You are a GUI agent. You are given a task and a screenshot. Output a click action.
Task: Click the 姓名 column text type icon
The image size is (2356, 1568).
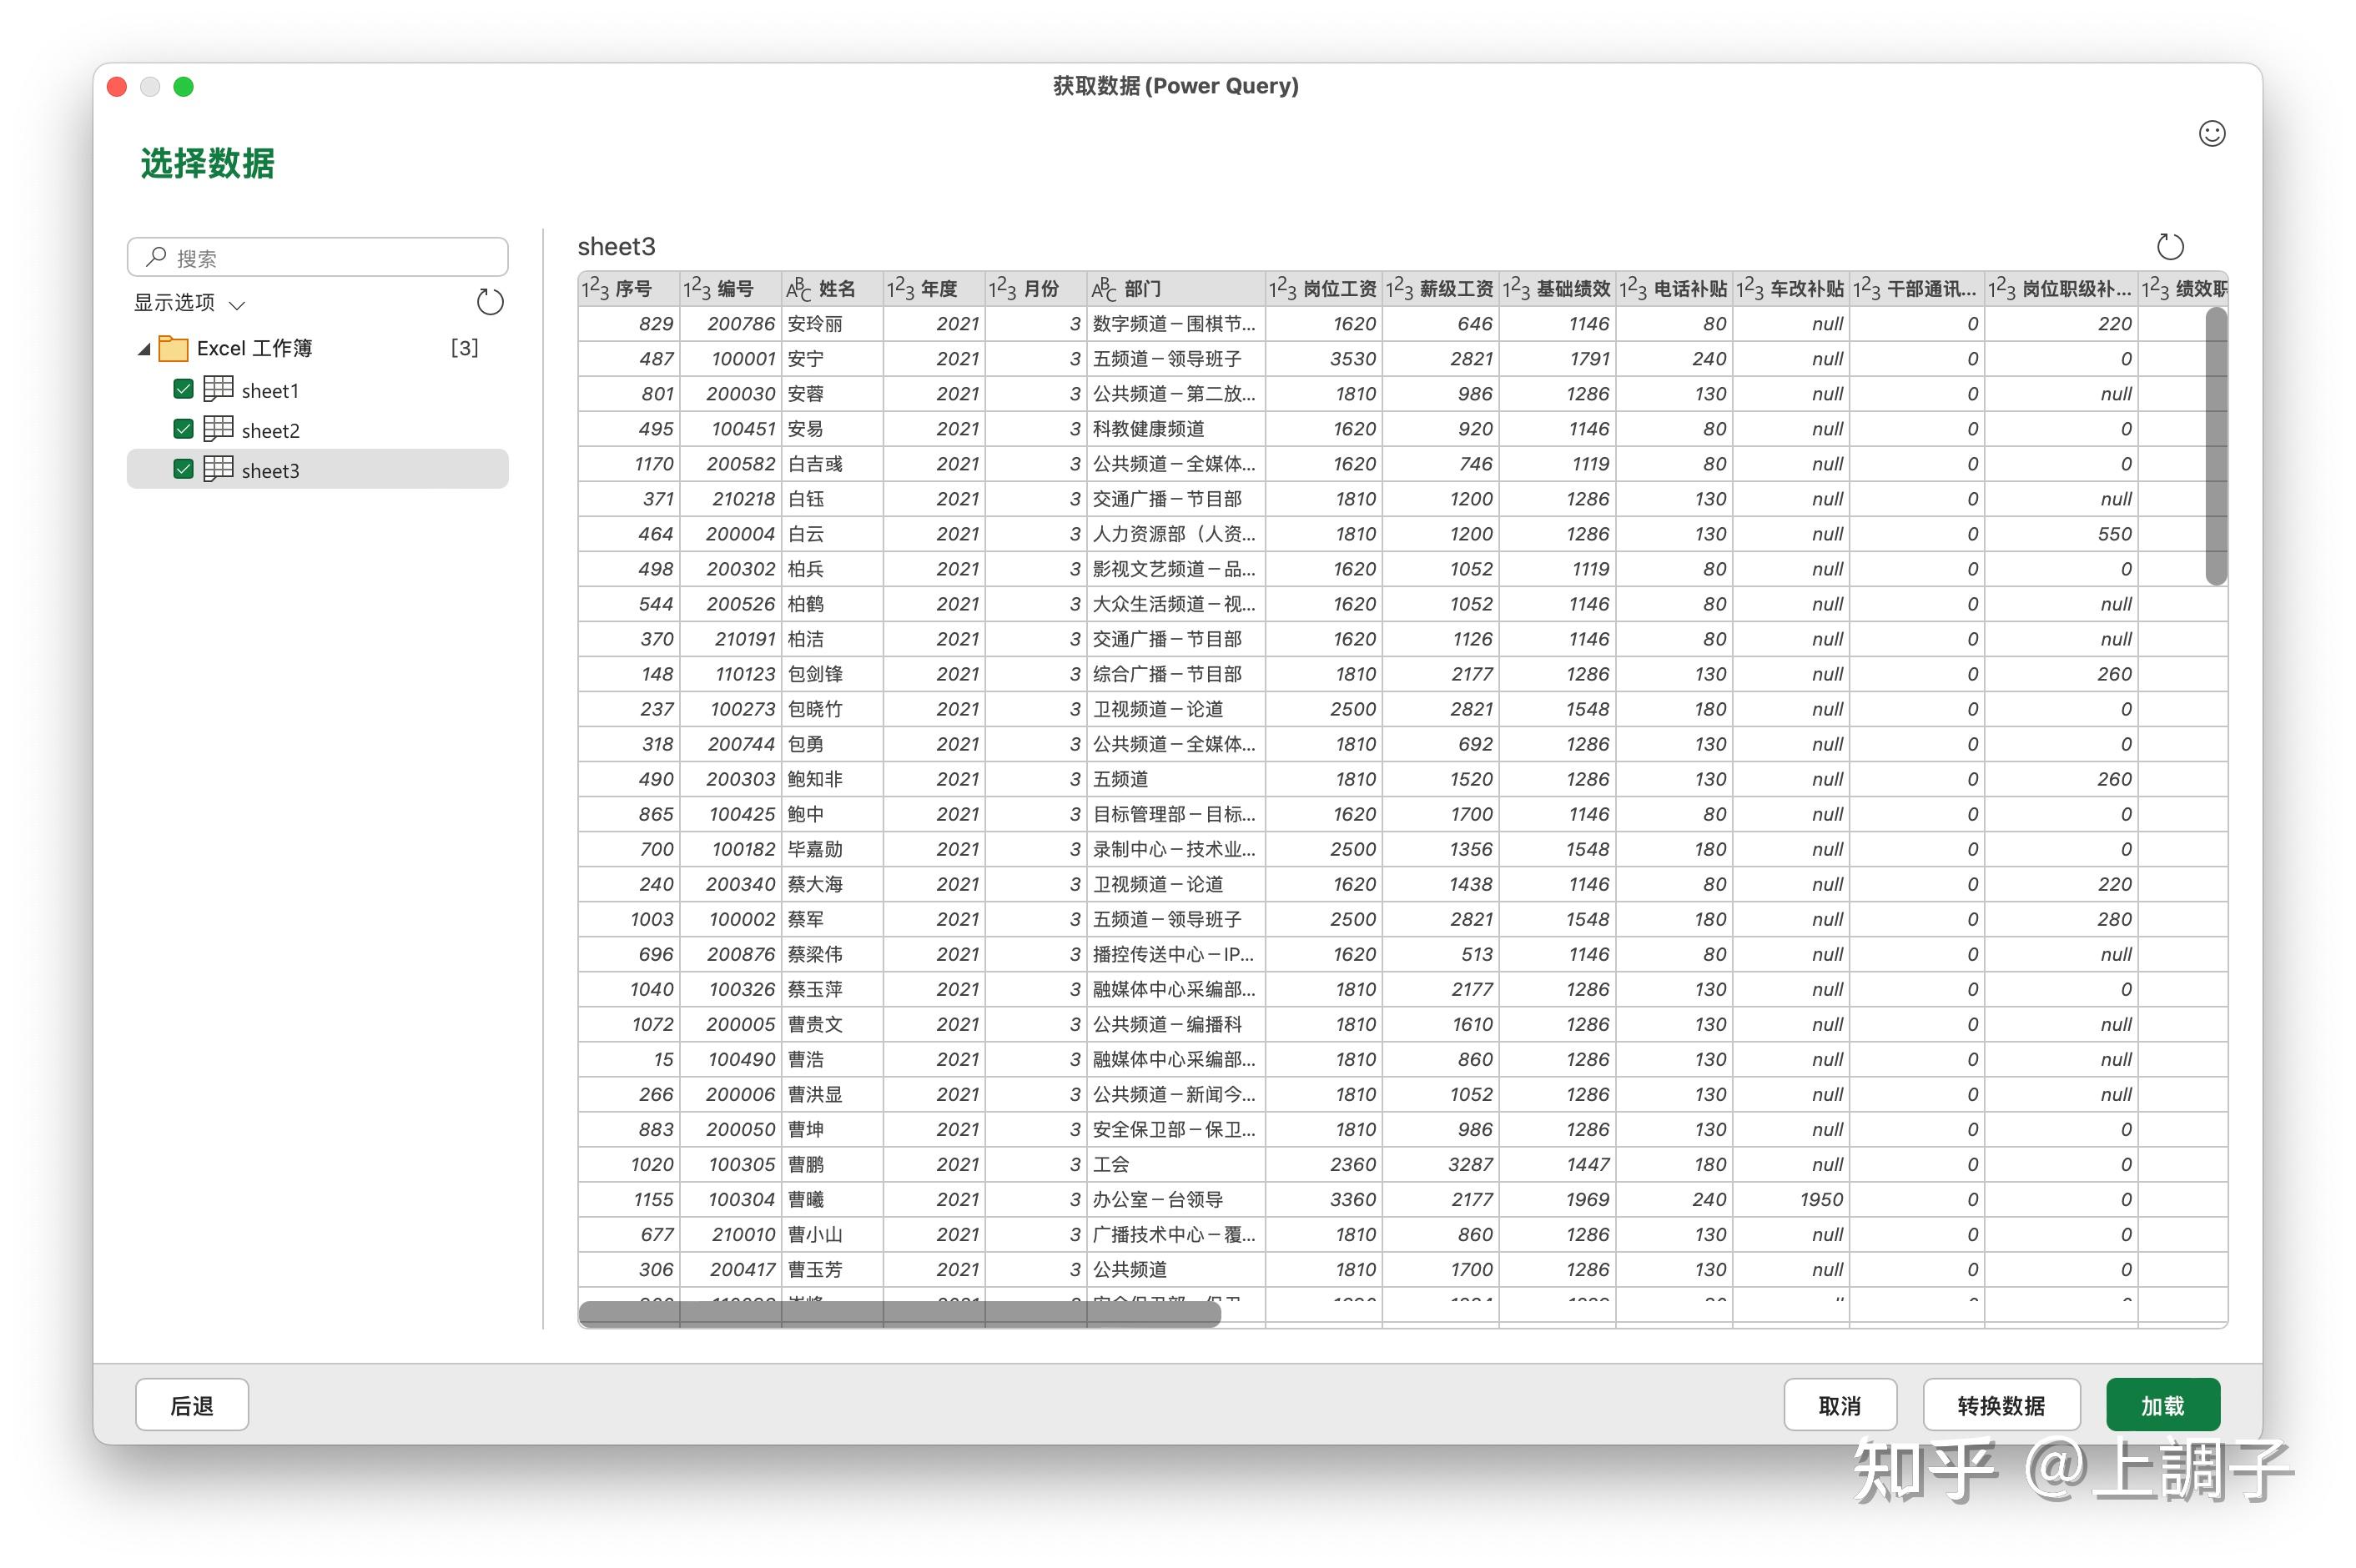click(x=798, y=289)
